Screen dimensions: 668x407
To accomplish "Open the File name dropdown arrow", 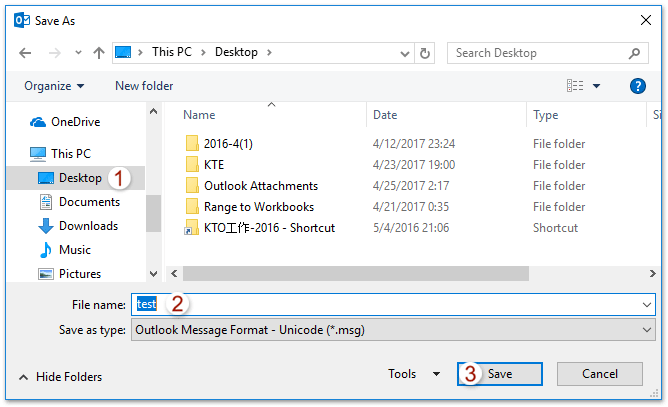I will pyautogui.click(x=647, y=305).
